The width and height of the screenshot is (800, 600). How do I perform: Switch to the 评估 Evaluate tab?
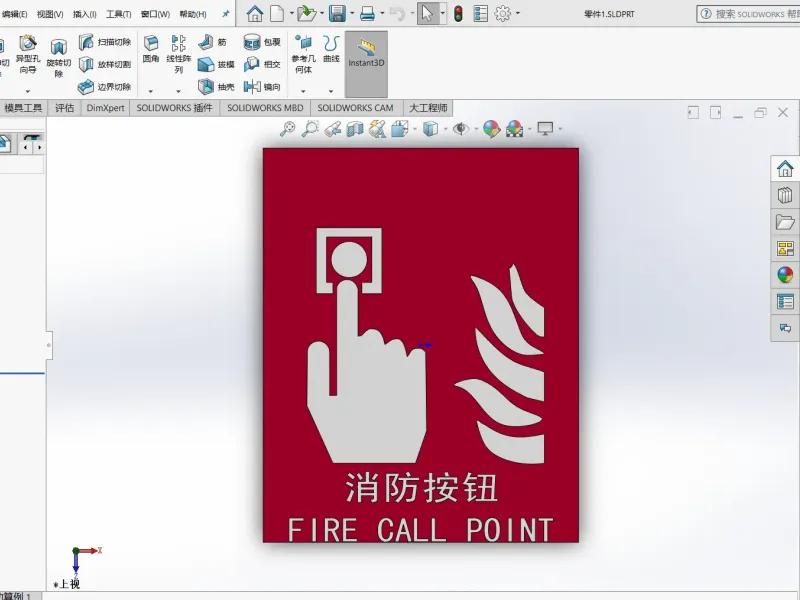[x=64, y=108]
